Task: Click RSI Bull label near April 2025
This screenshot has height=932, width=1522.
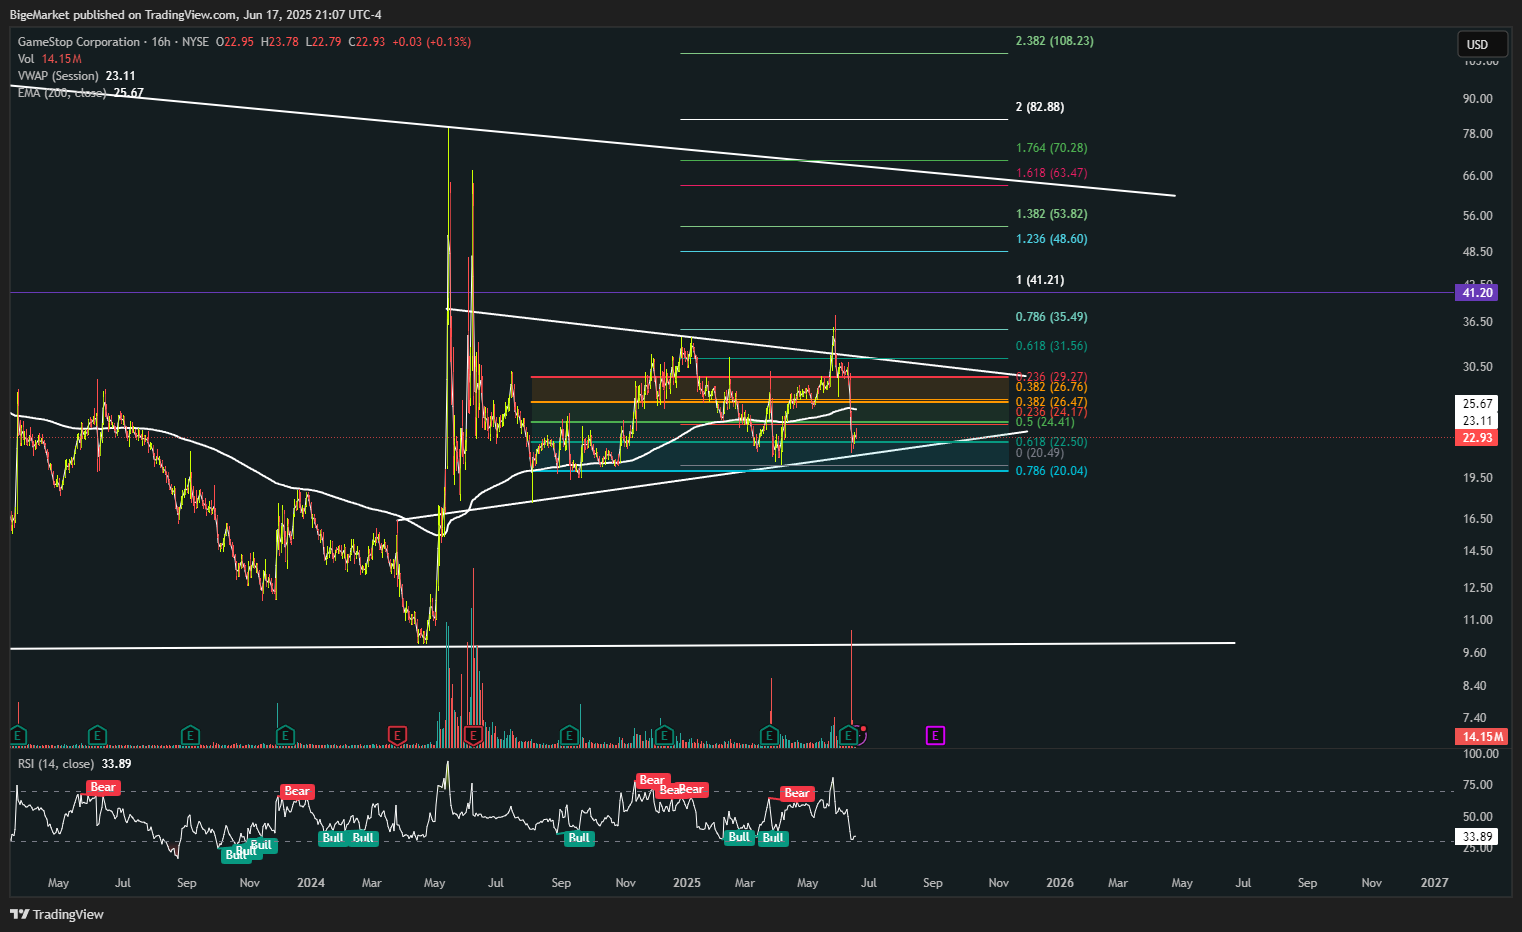Action: pos(773,838)
